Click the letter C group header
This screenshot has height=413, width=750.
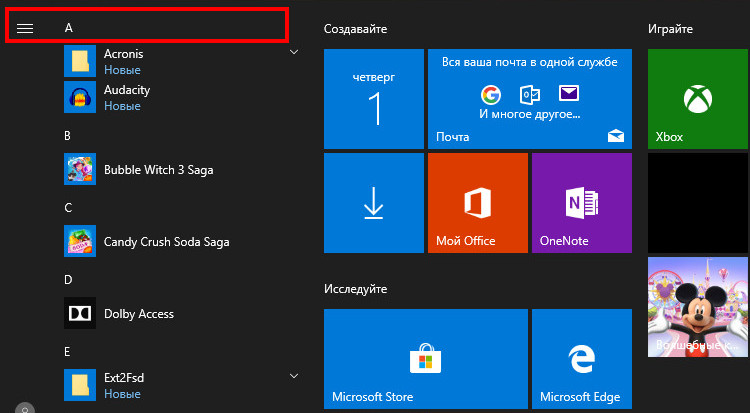coord(68,208)
